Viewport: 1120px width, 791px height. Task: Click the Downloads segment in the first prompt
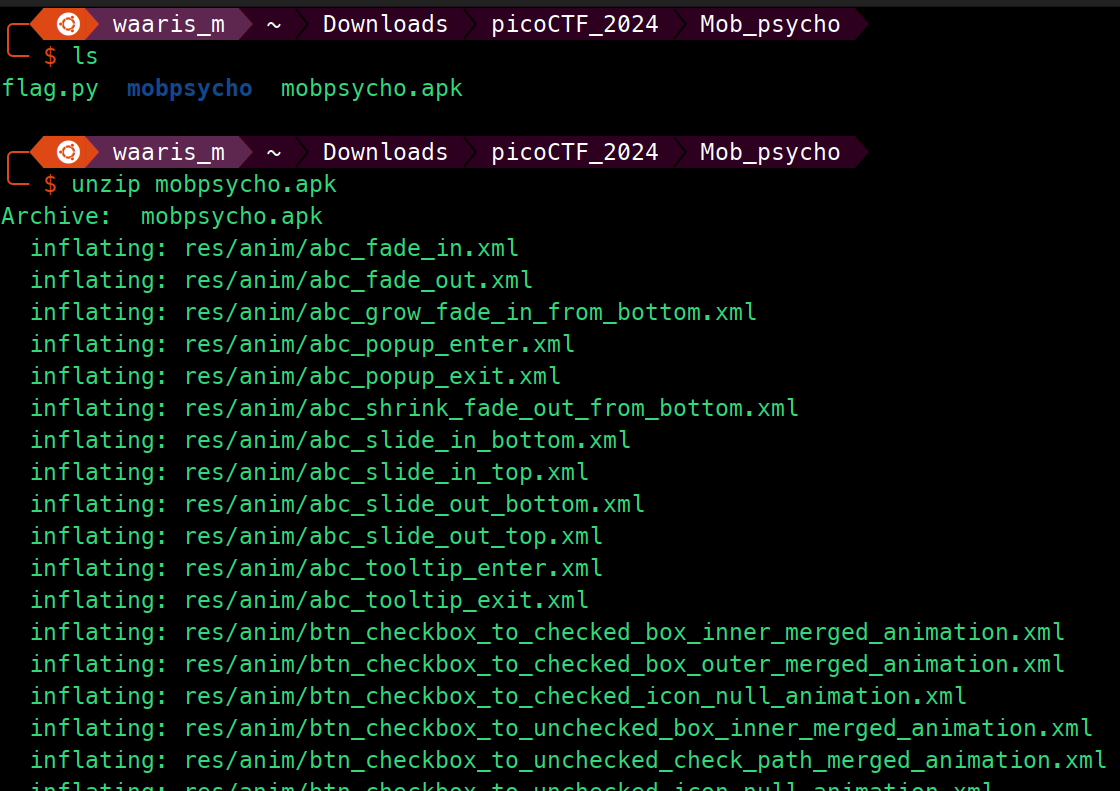(385, 24)
